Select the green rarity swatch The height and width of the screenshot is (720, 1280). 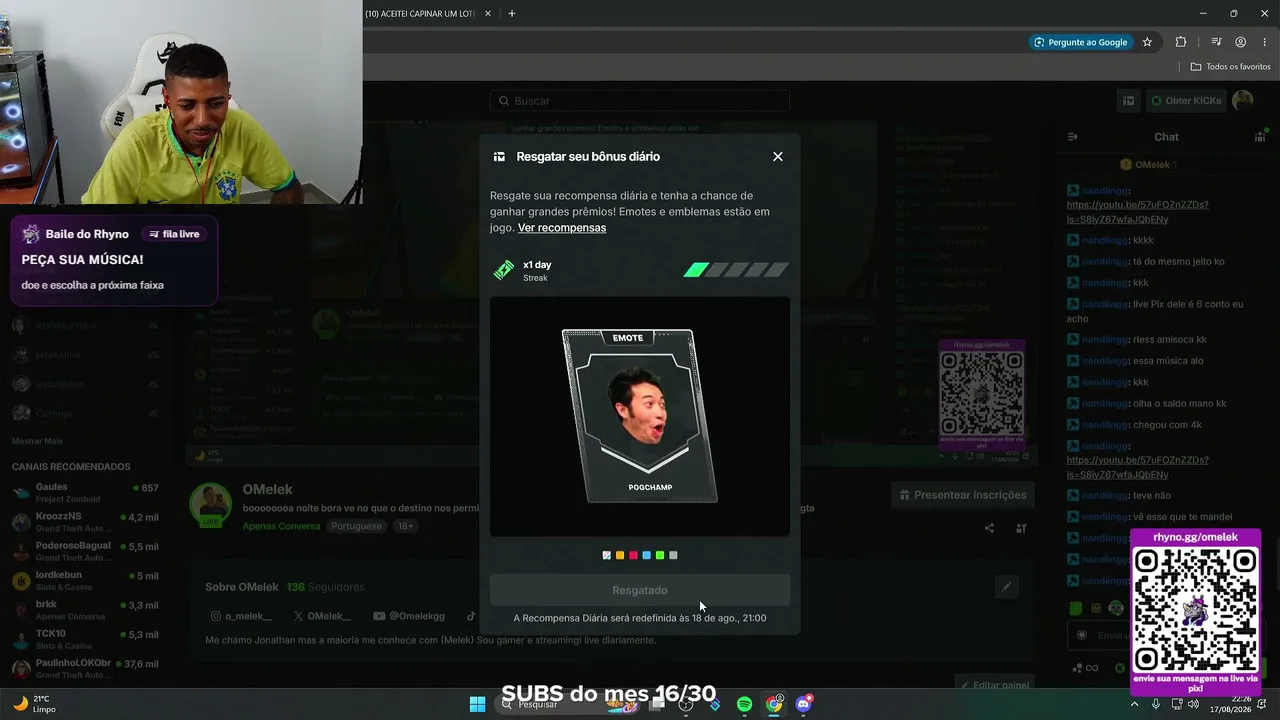point(660,555)
